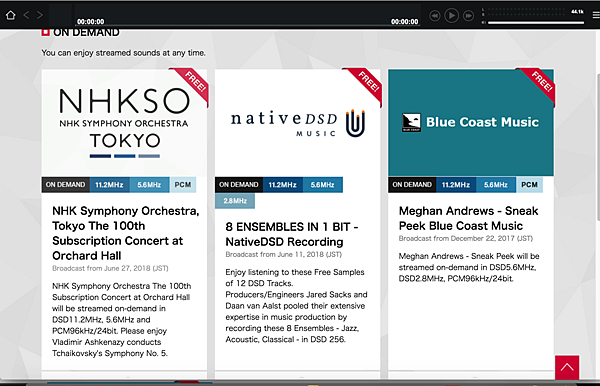Start playback with the play button
The width and height of the screenshot is (600, 386).
(452, 16)
